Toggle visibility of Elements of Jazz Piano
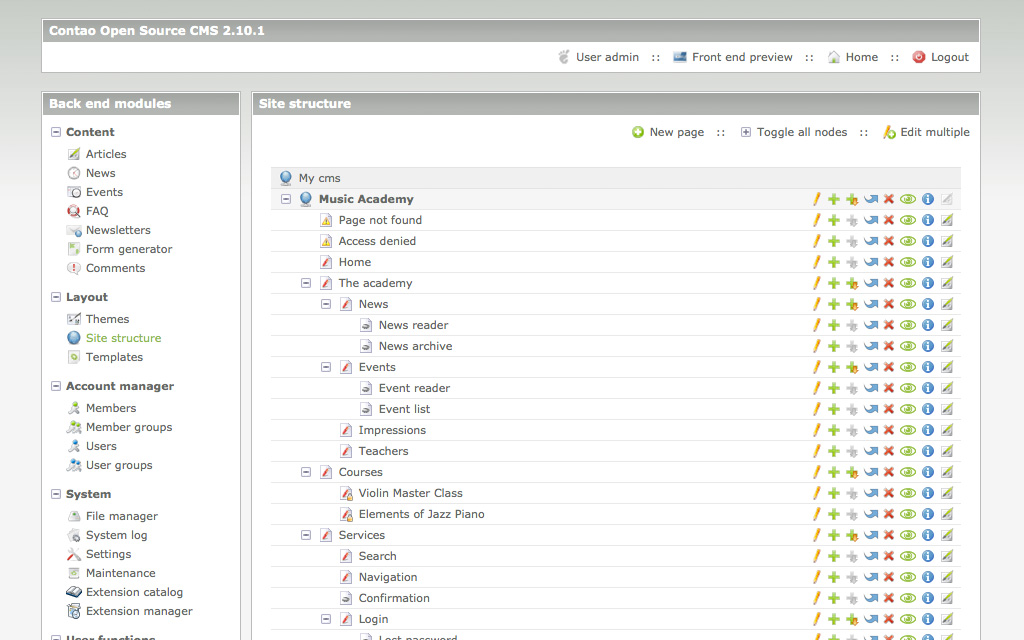1024x640 pixels. [x=908, y=514]
